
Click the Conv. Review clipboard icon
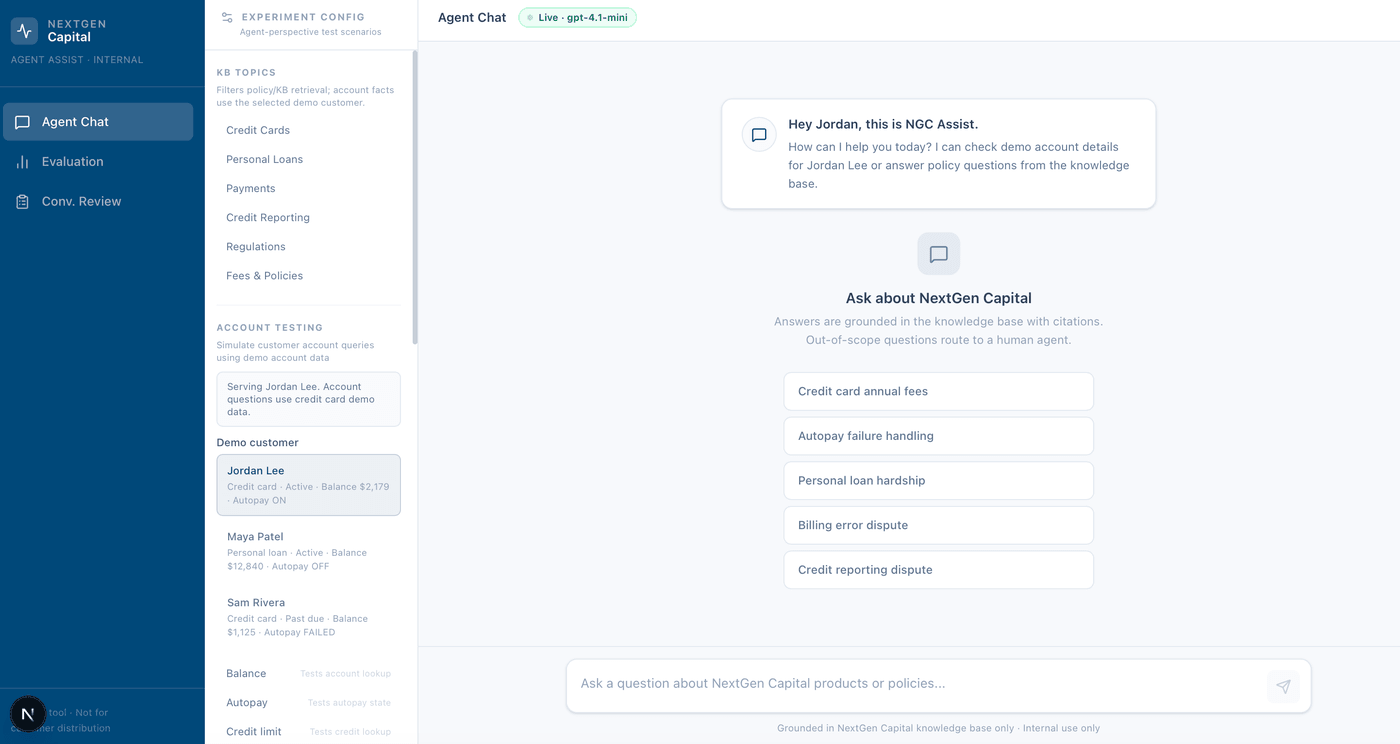pyautogui.click(x=22, y=202)
